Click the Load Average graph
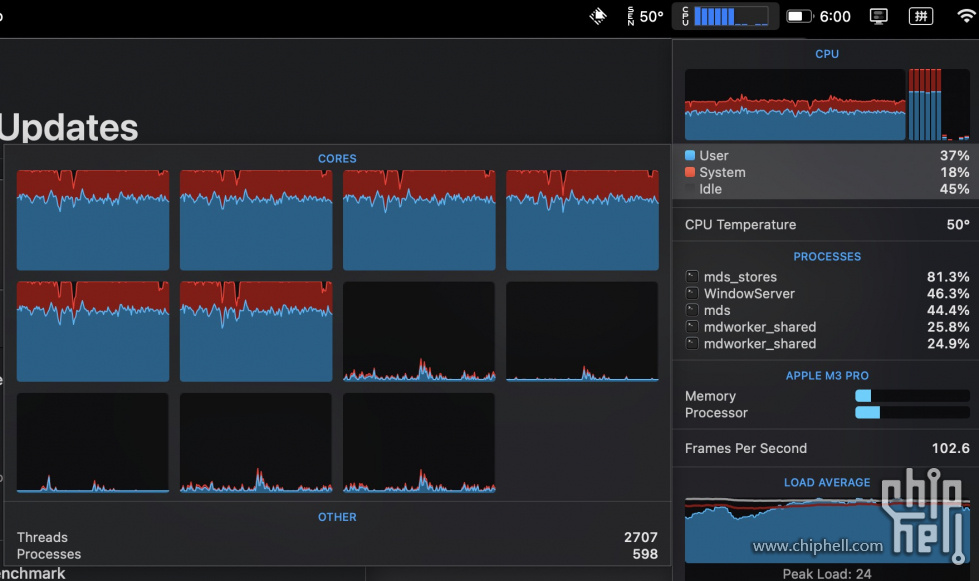This screenshot has height=581, width=979. [x=827, y=530]
